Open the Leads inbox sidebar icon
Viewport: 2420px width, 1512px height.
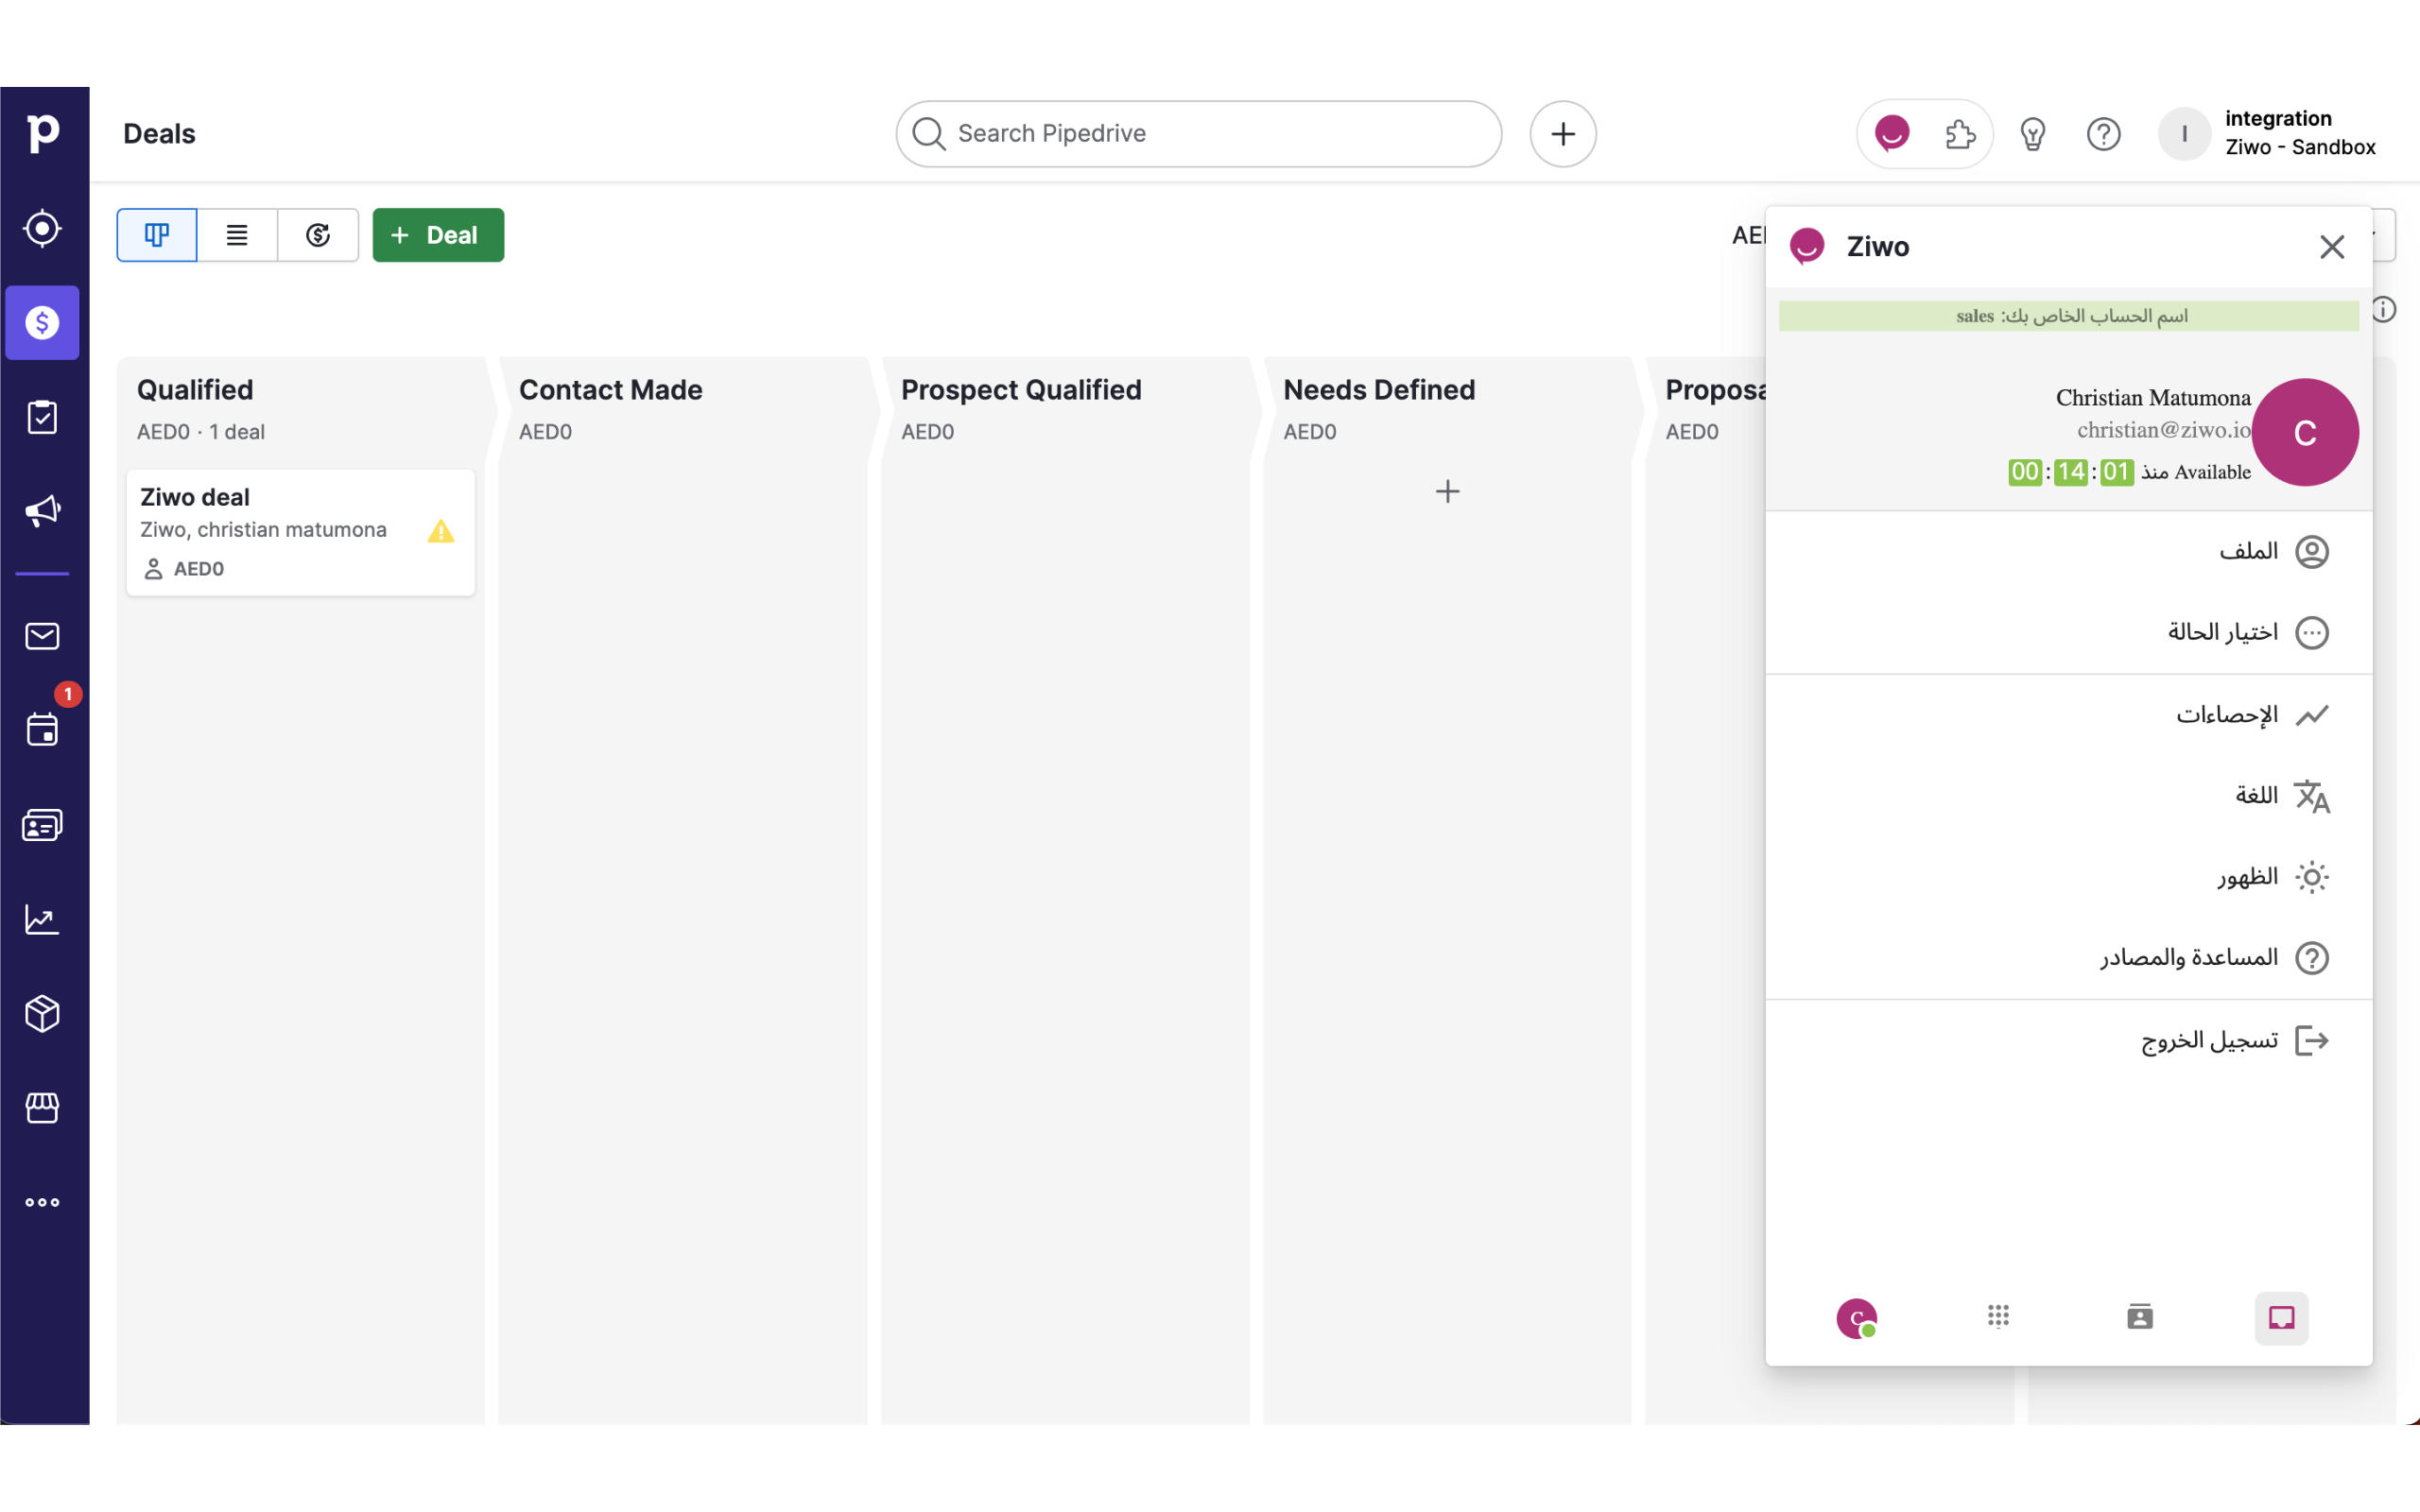(42, 229)
